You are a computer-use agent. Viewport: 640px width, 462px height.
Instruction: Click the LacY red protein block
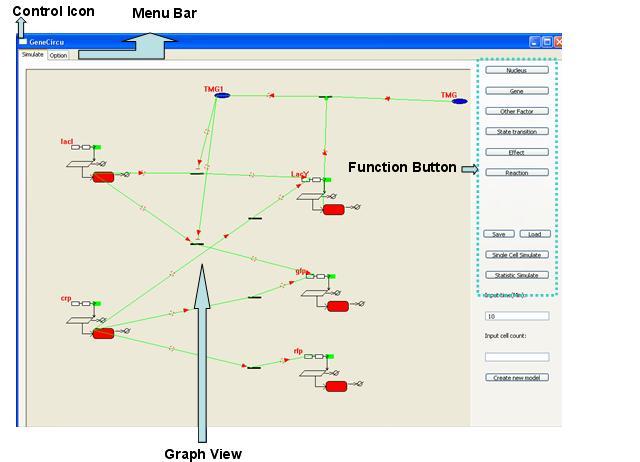point(333,209)
